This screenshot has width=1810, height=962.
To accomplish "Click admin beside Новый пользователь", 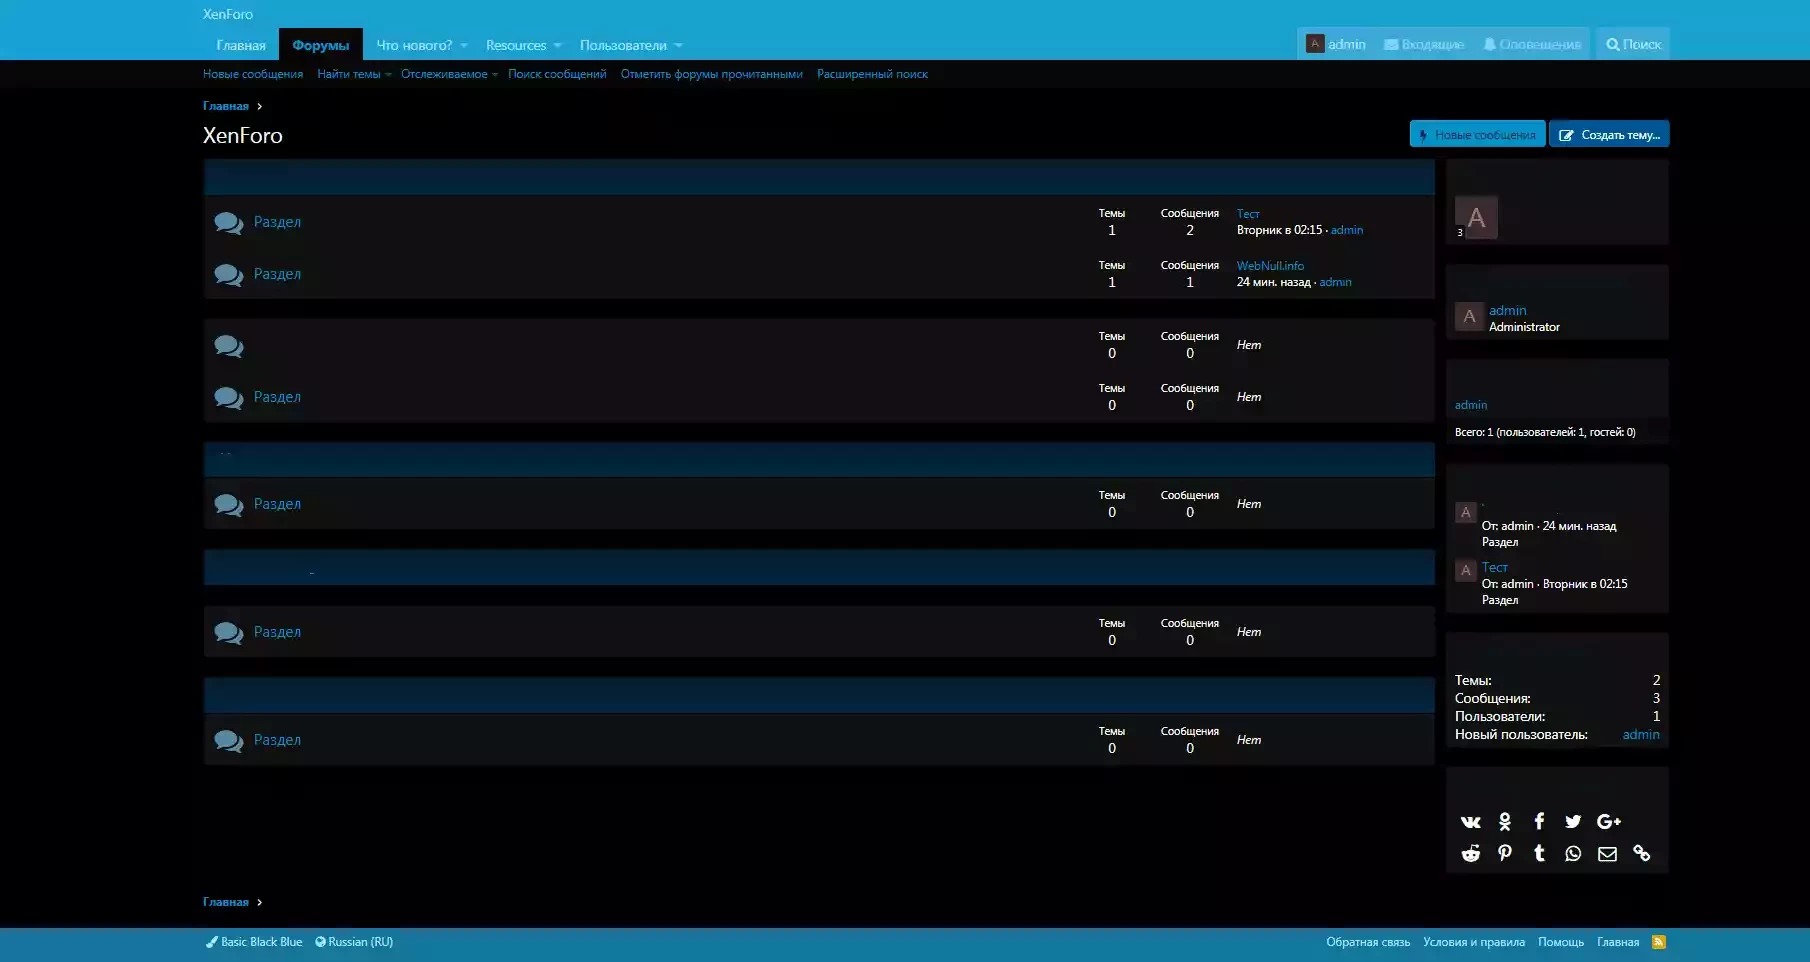I will 1641,734.
